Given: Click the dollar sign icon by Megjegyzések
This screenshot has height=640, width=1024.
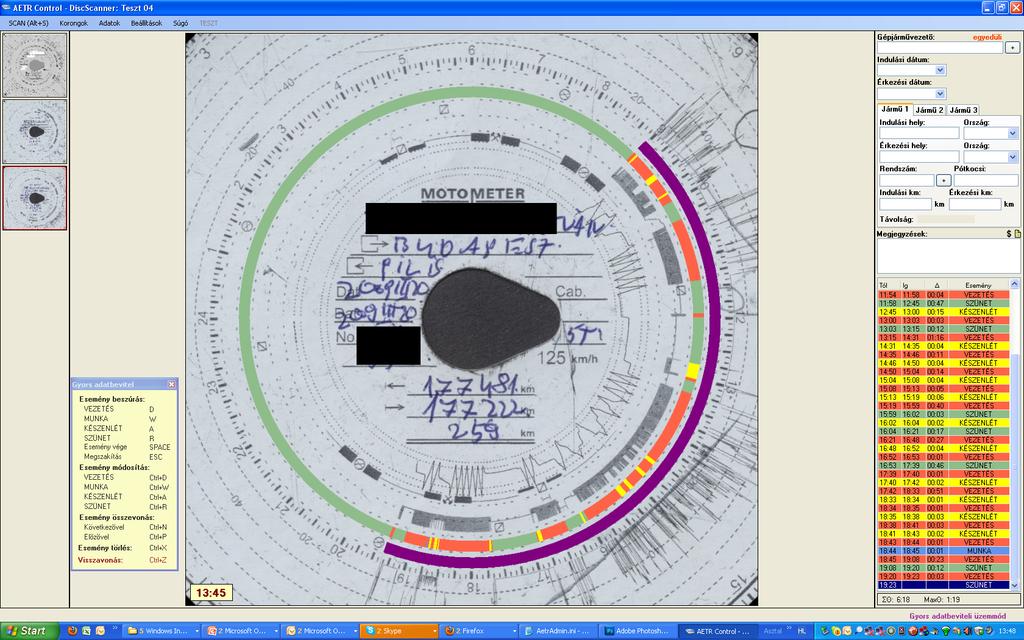Looking at the screenshot, I should tap(1009, 234).
